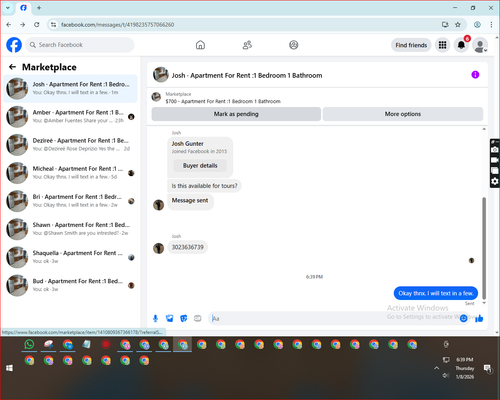Click the install app icon in address bar

tap(445, 25)
